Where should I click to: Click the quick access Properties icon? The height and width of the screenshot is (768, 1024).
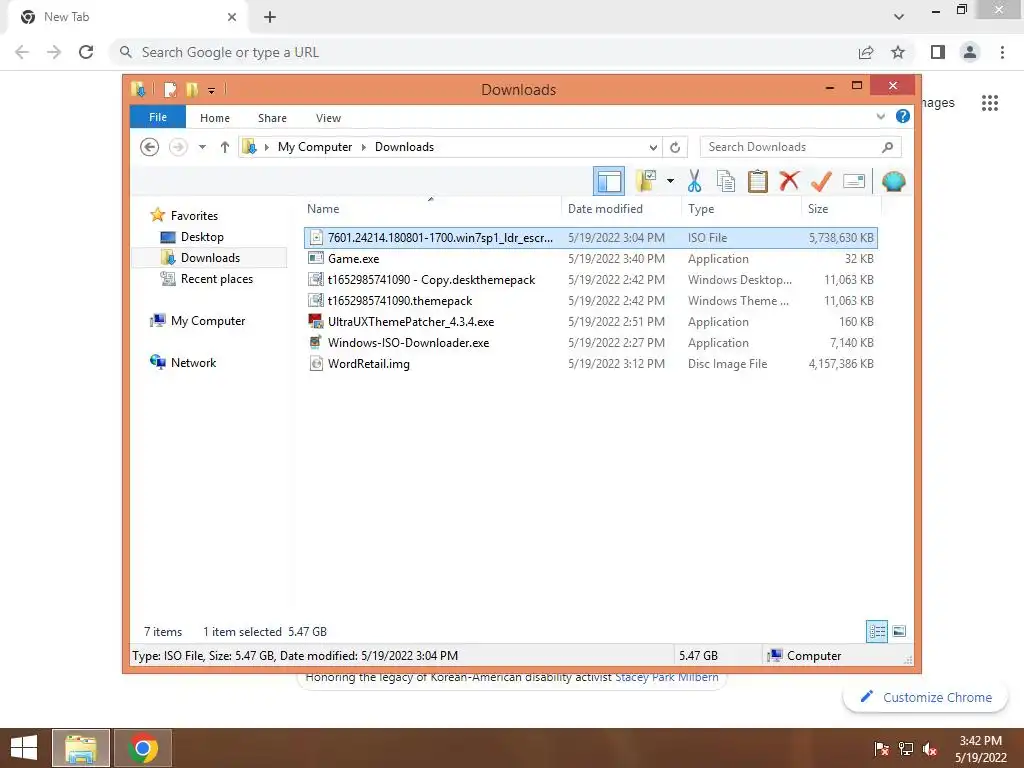point(170,89)
